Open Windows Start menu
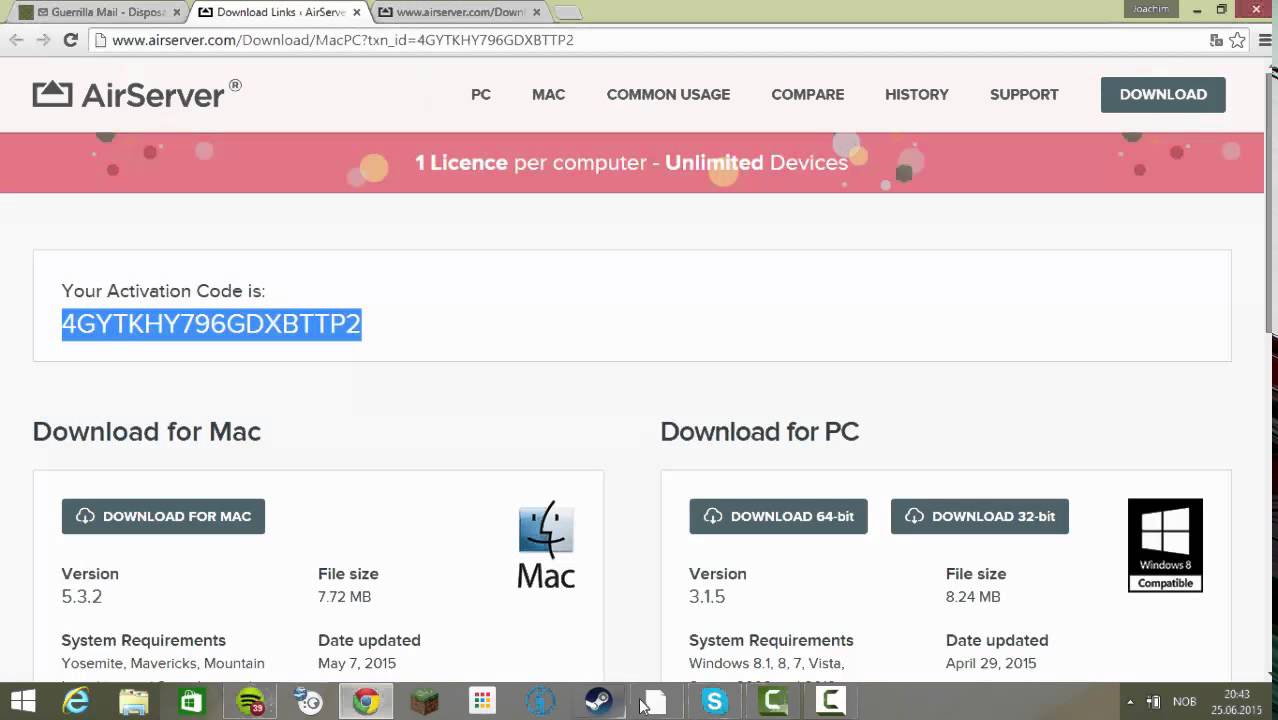The width and height of the screenshot is (1278, 720). [x=23, y=702]
